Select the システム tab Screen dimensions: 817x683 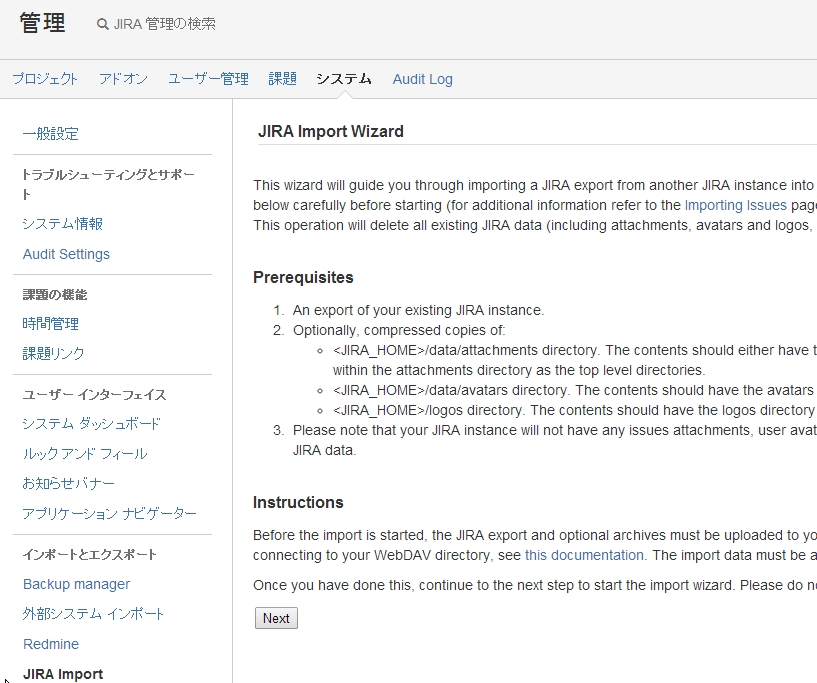click(344, 79)
